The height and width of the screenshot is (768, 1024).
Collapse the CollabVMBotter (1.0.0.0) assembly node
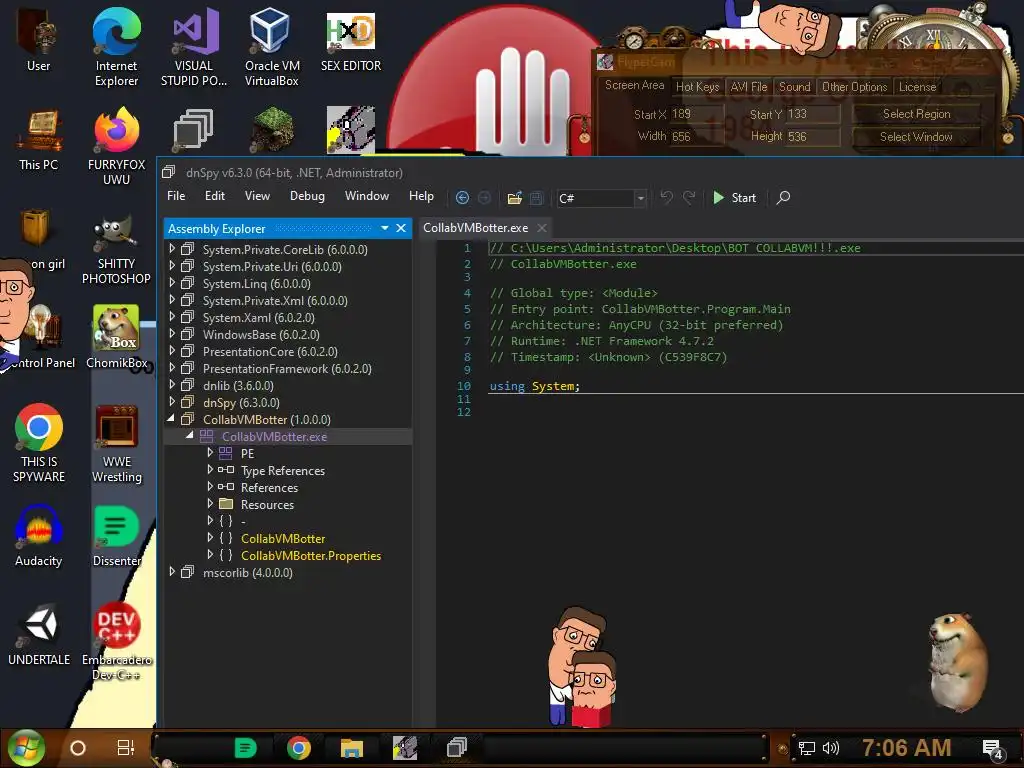tap(171, 418)
